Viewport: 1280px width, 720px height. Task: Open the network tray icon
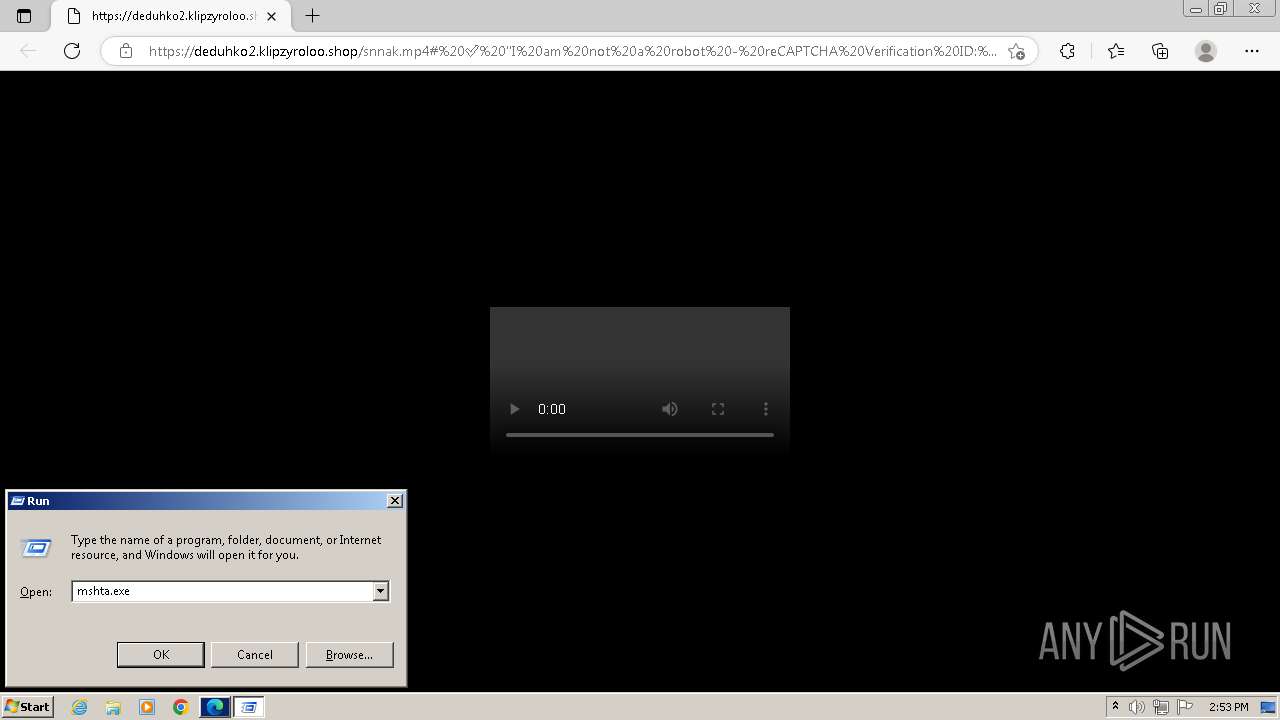(x=1160, y=707)
